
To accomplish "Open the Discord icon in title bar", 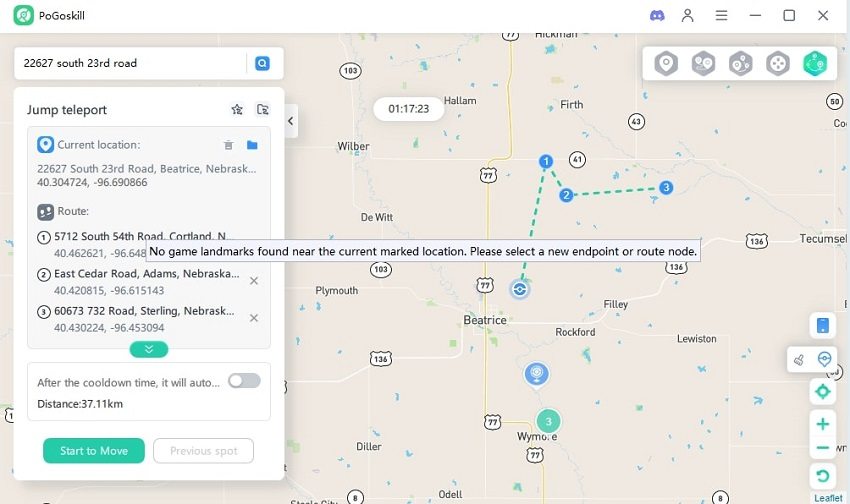I will point(657,15).
